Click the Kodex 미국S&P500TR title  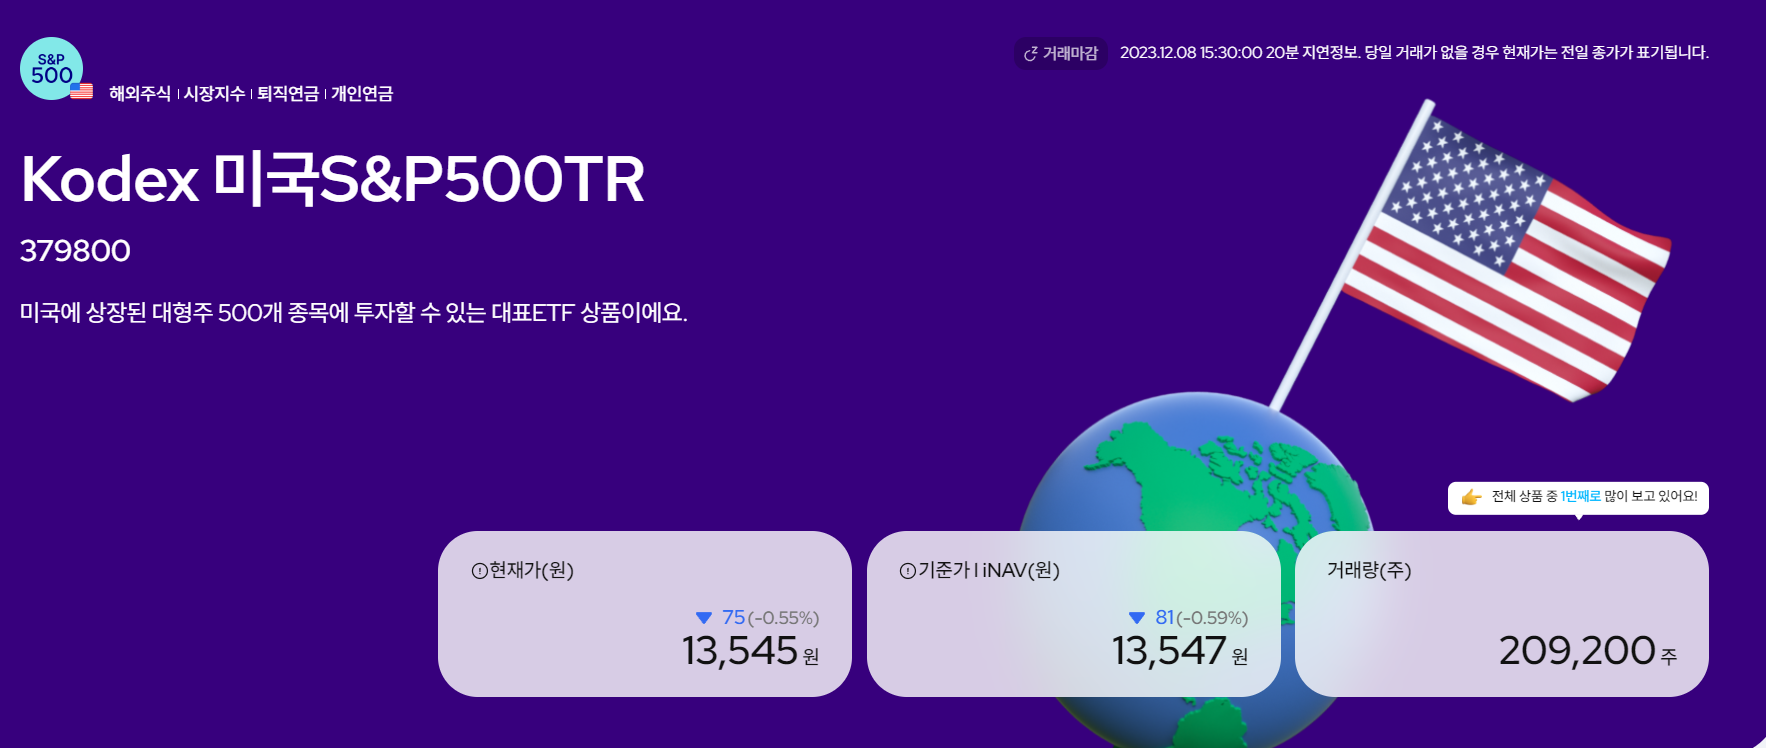pyautogui.click(x=333, y=179)
